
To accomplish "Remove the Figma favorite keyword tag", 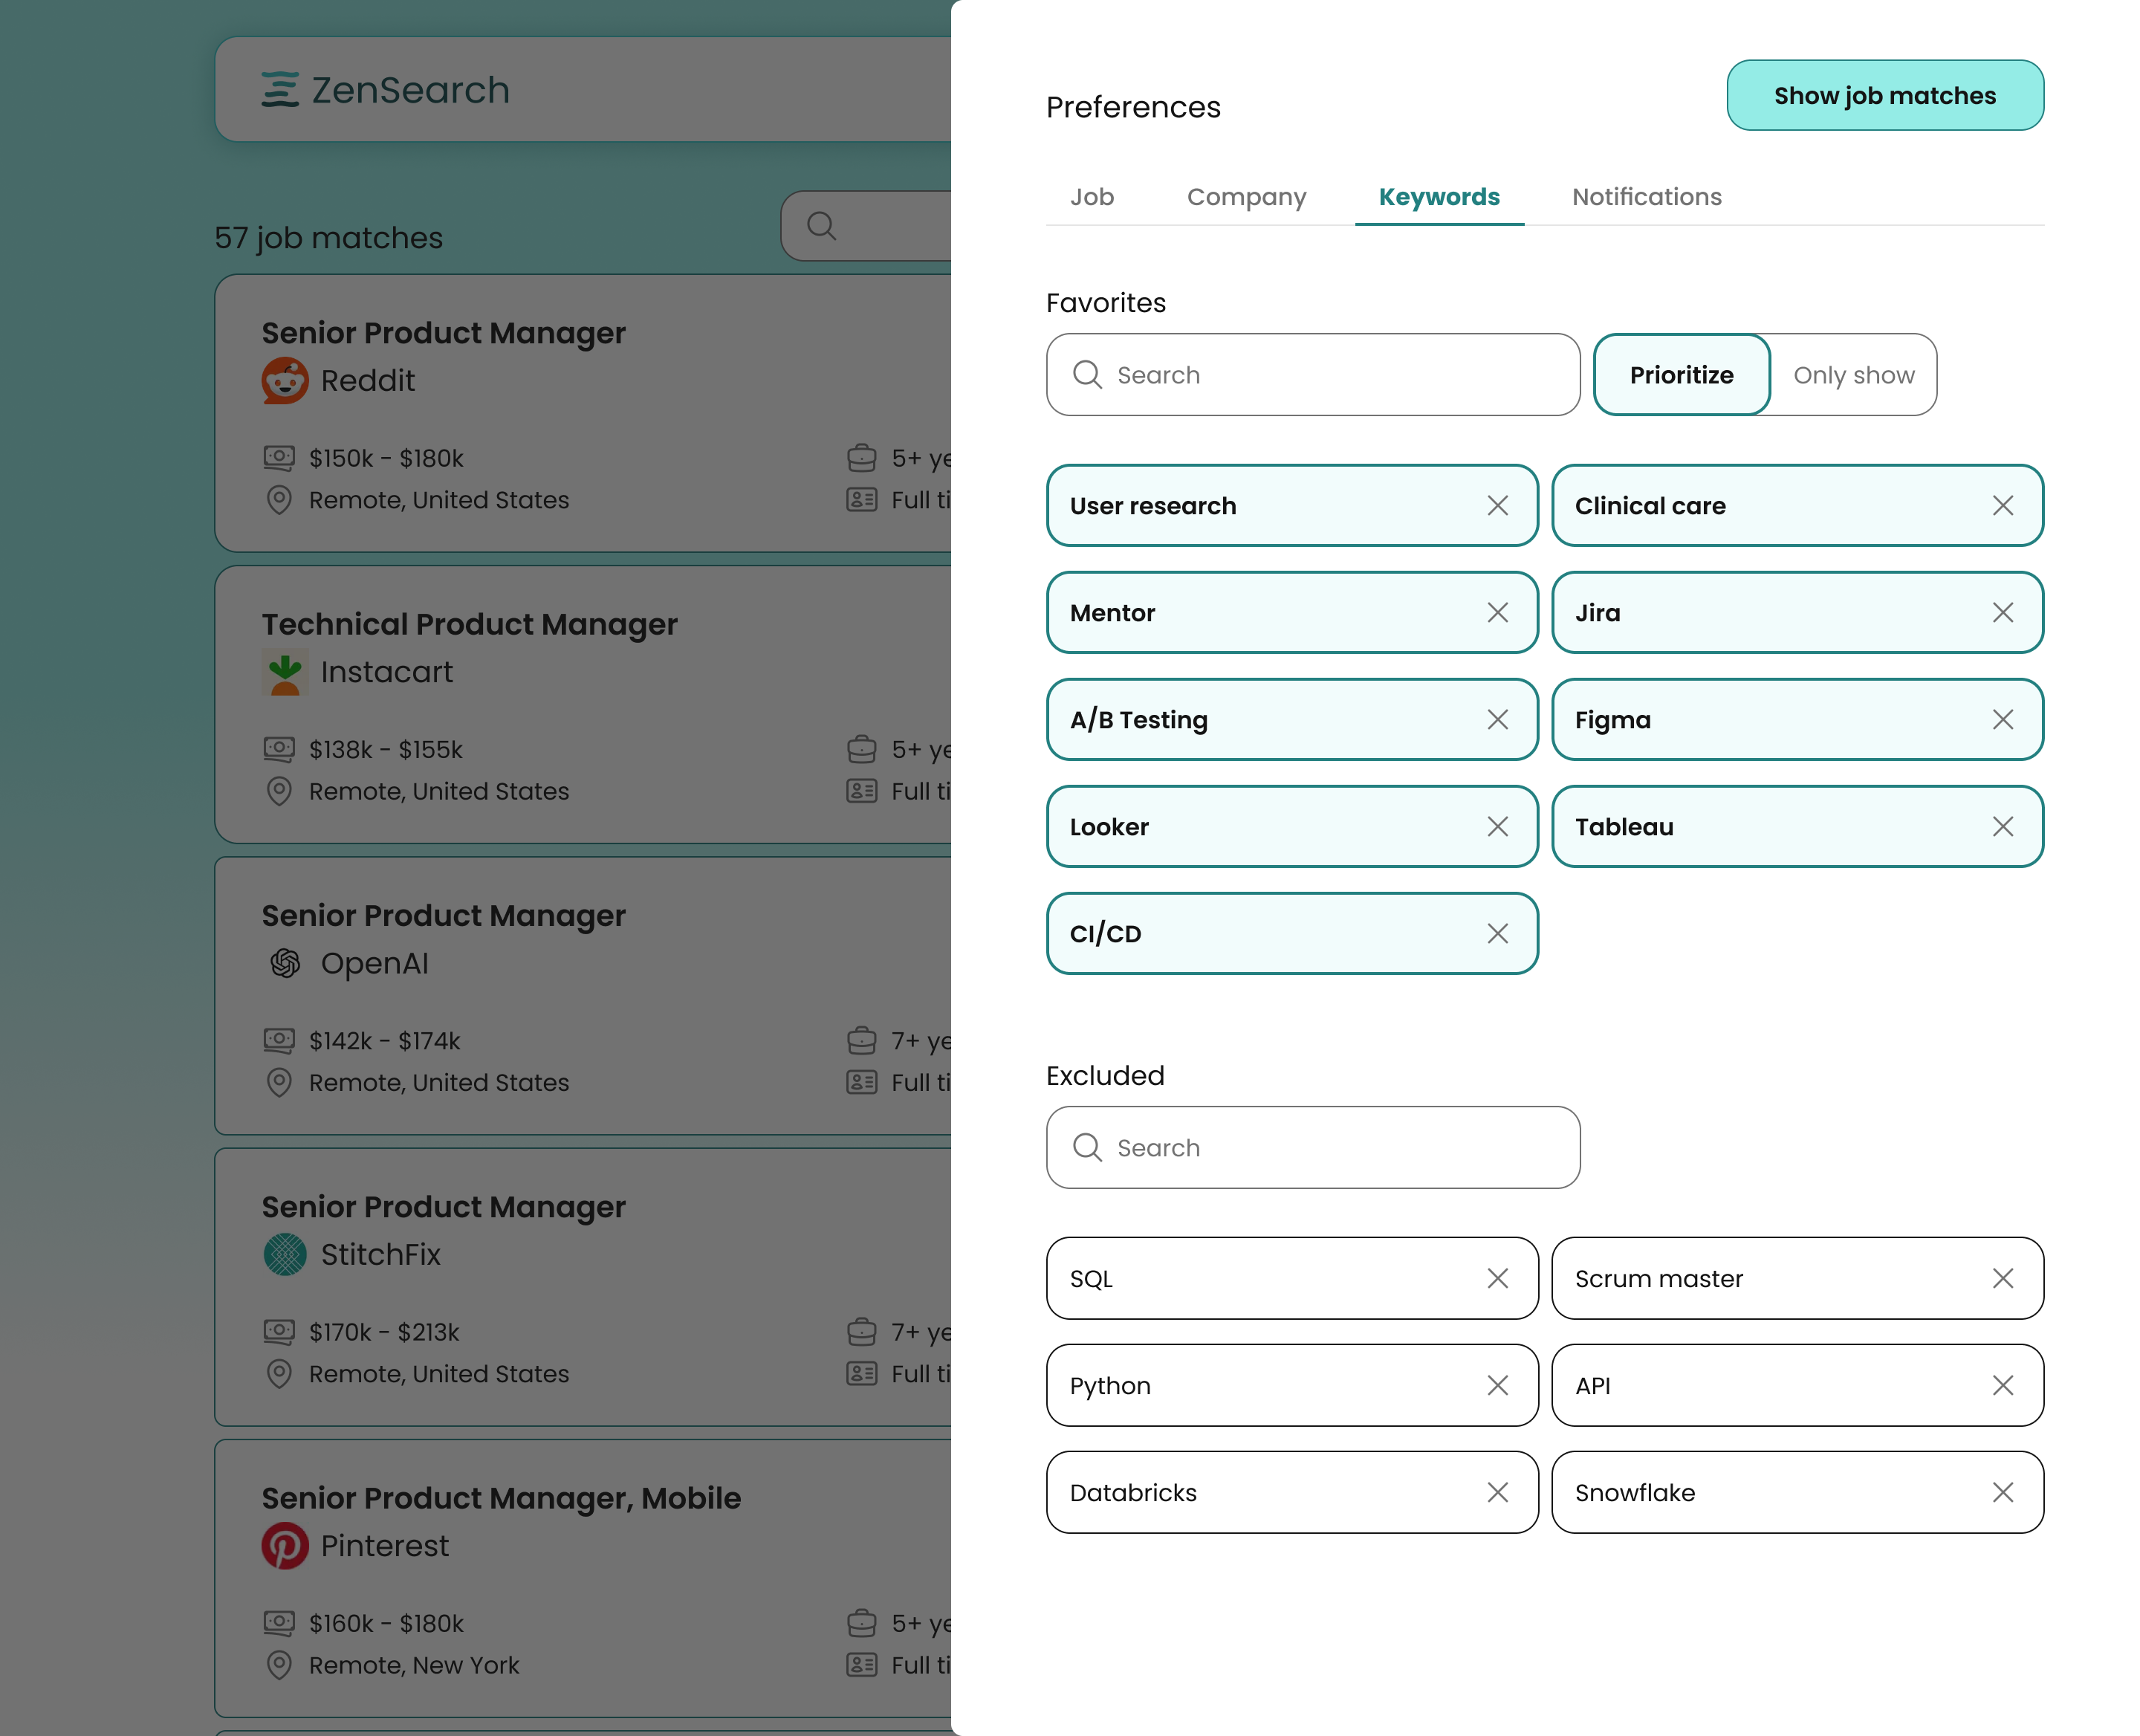I will pos(2002,719).
